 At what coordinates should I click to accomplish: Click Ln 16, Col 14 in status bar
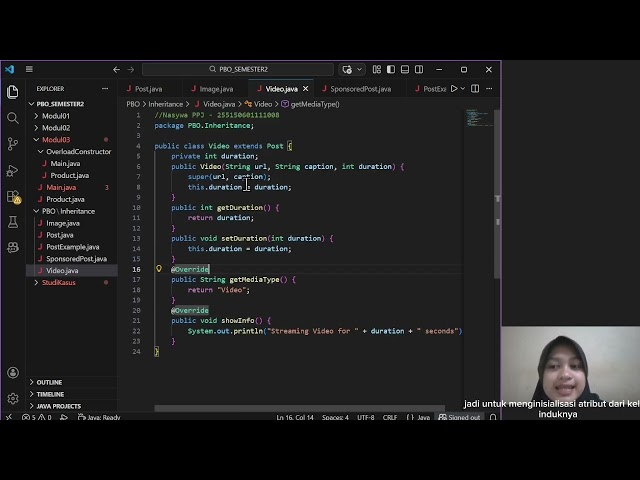tap(295, 417)
